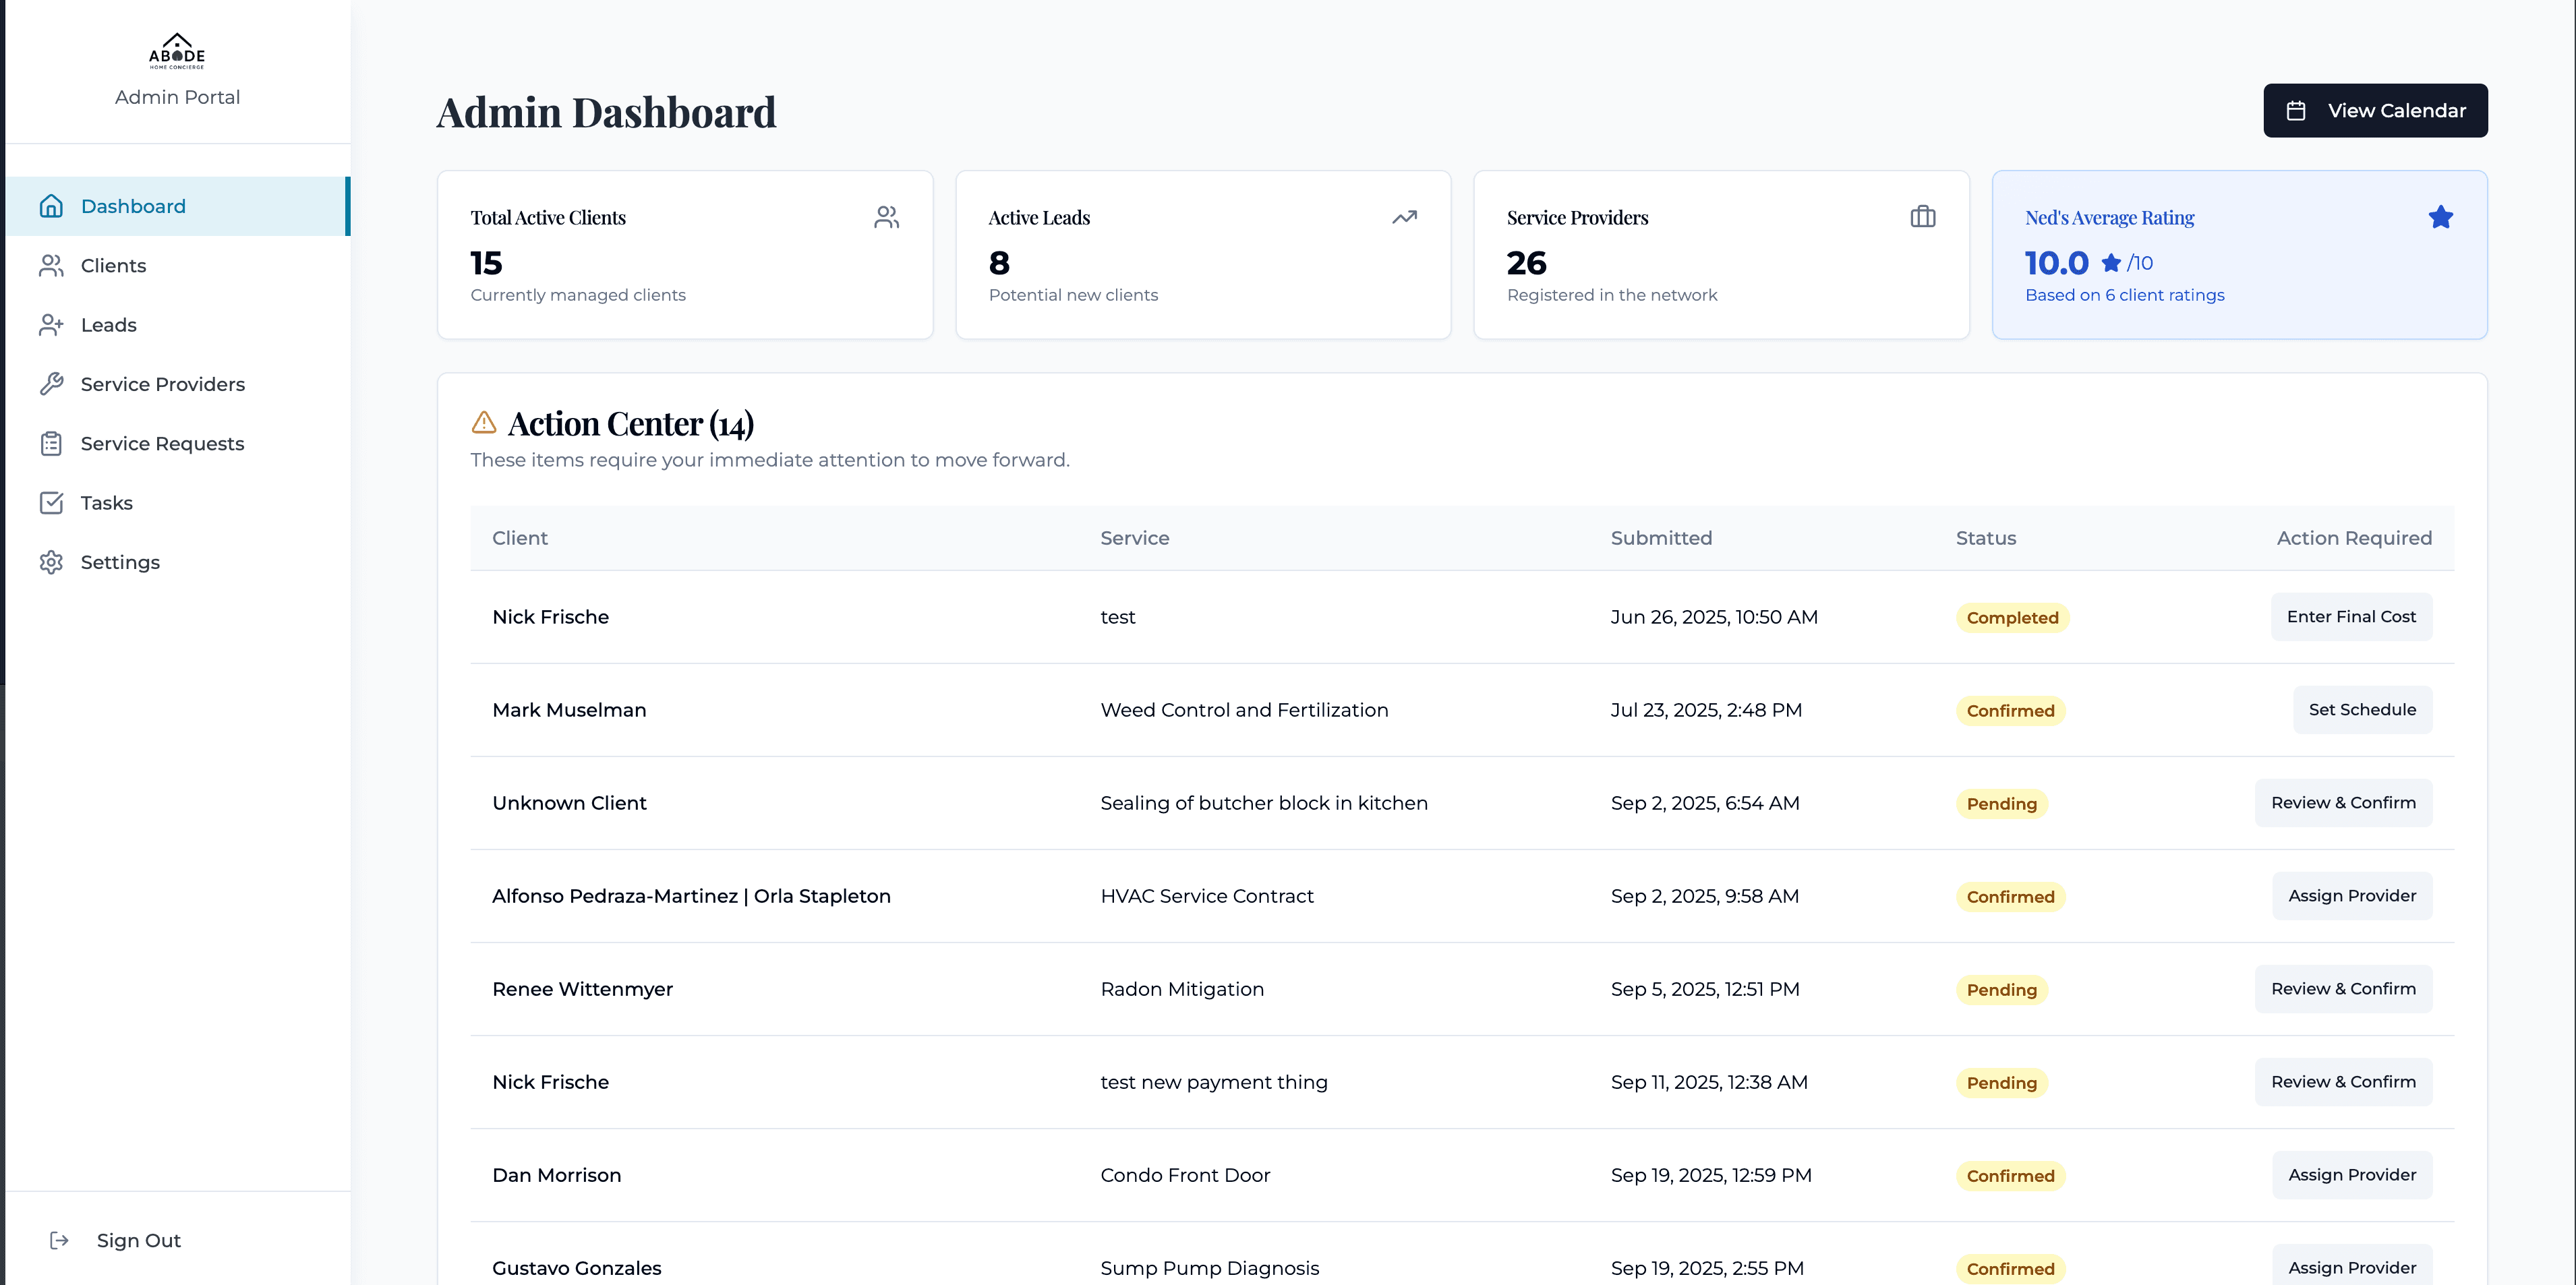Open the View Calendar button

pyautogui.click(x=2375, y=110)
